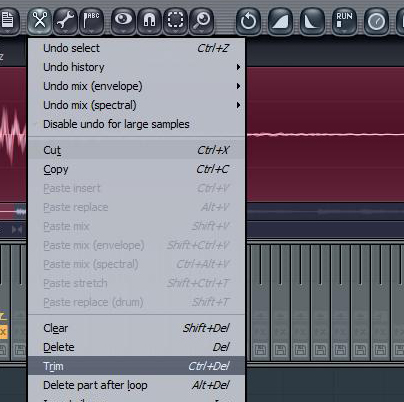Open the magnifier Zoom icon
The image size is (404, 402).
tap(202, 21)
